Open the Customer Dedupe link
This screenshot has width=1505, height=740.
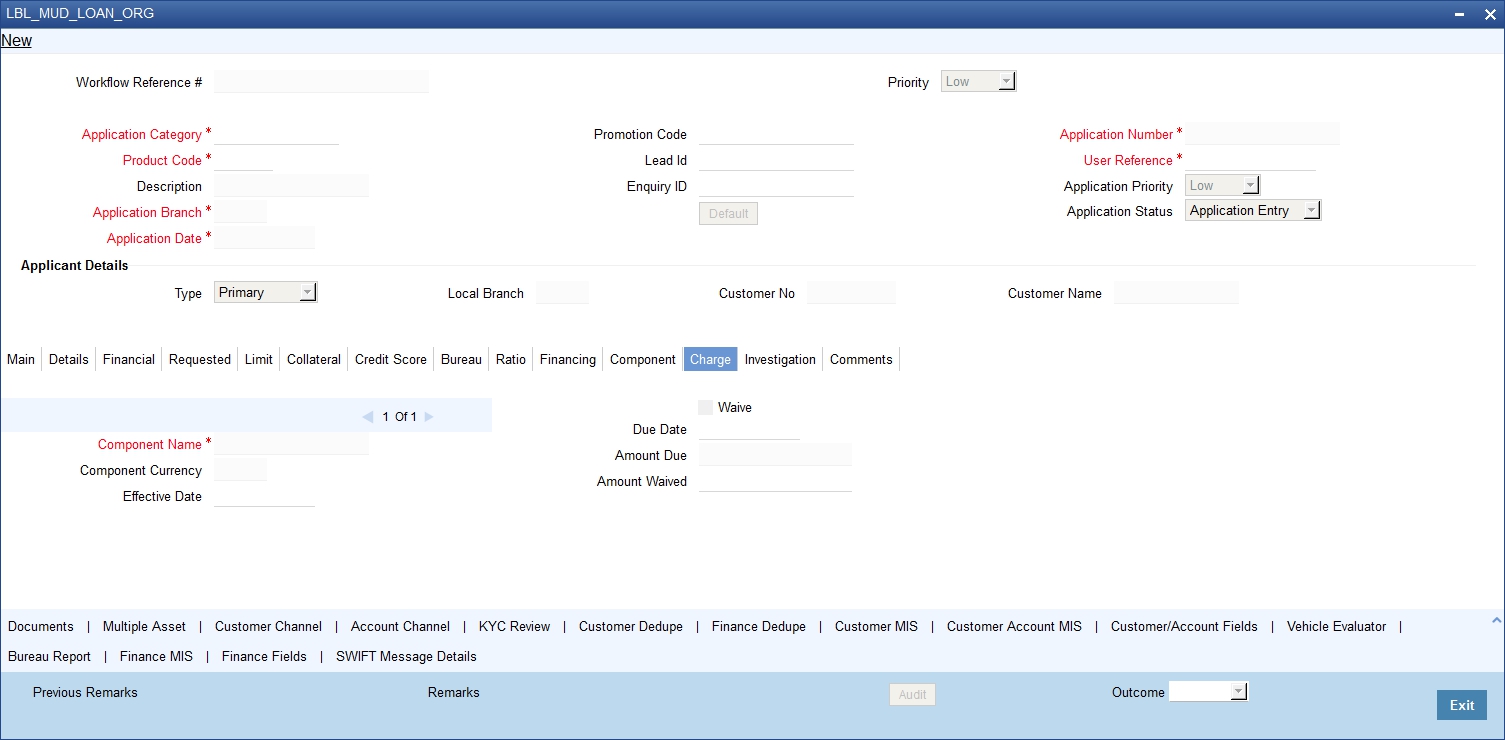[x=631, y=626]
